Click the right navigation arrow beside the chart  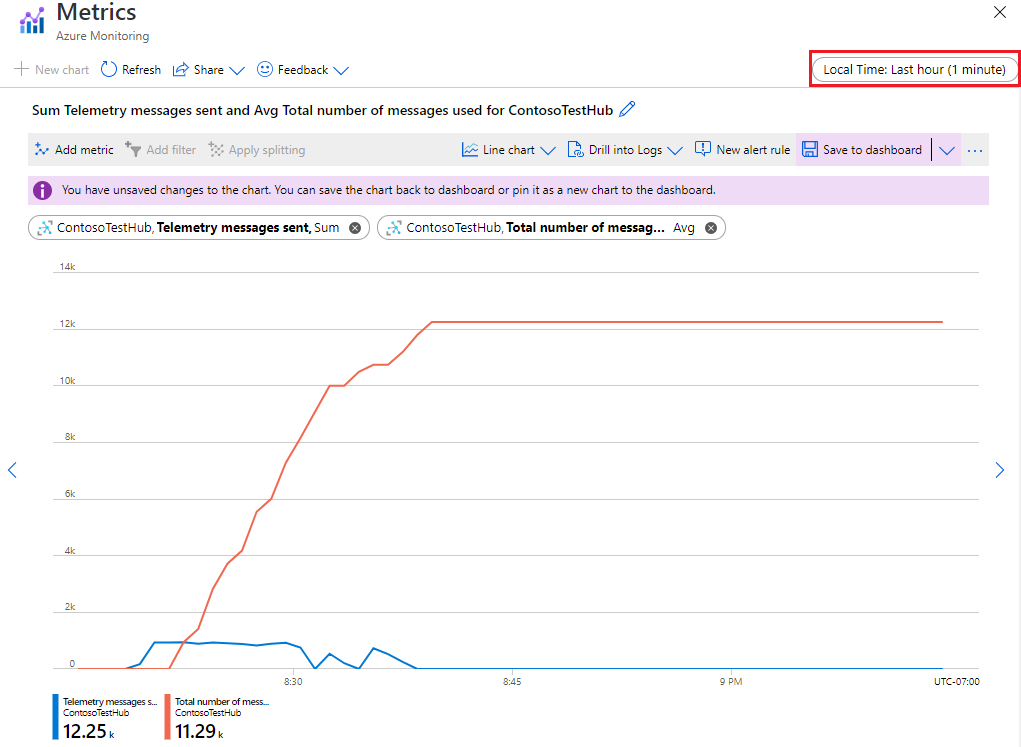pyautogui.click(x=999, y=470)
